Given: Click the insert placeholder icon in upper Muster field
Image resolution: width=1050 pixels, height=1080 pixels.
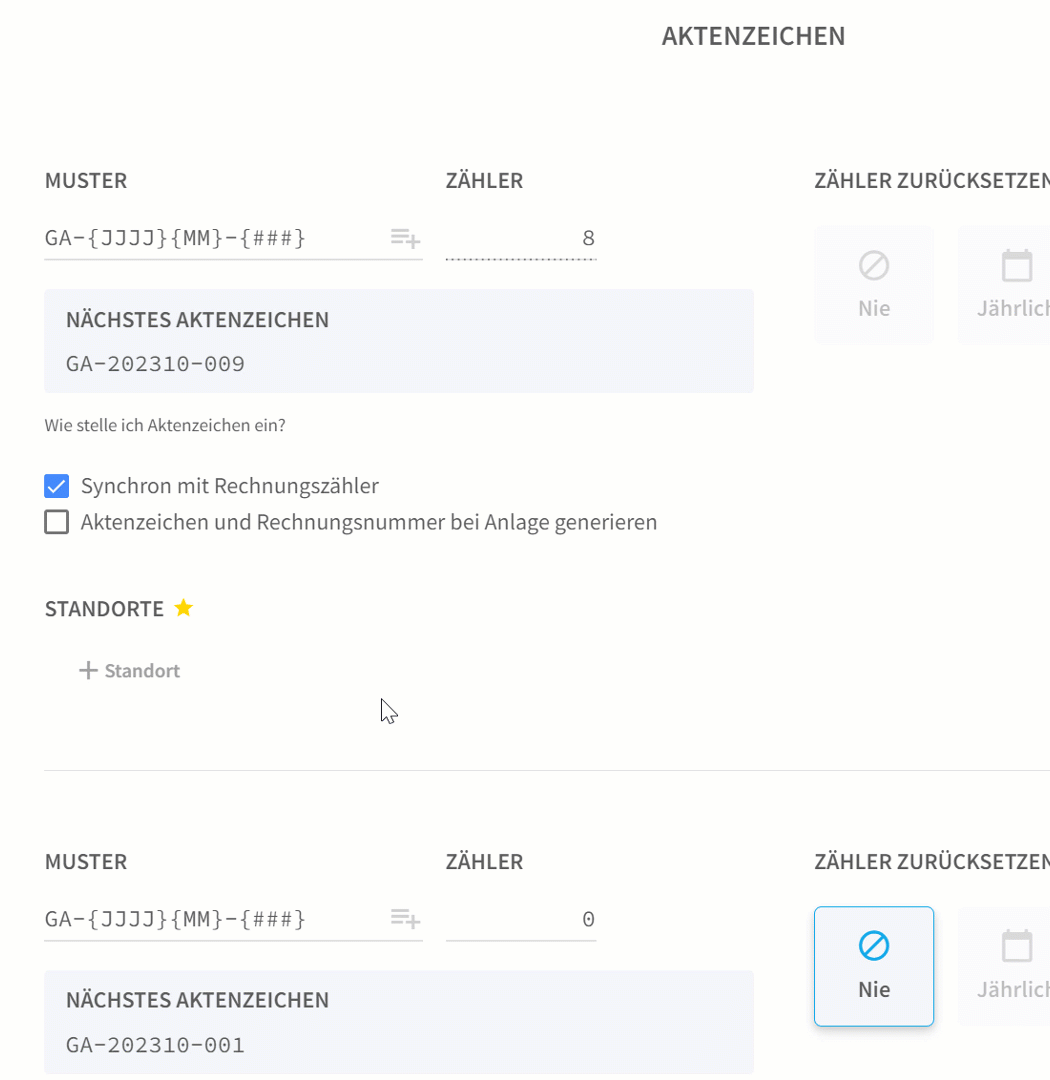Looking at the screenshot, I should (x=405, y=238).
